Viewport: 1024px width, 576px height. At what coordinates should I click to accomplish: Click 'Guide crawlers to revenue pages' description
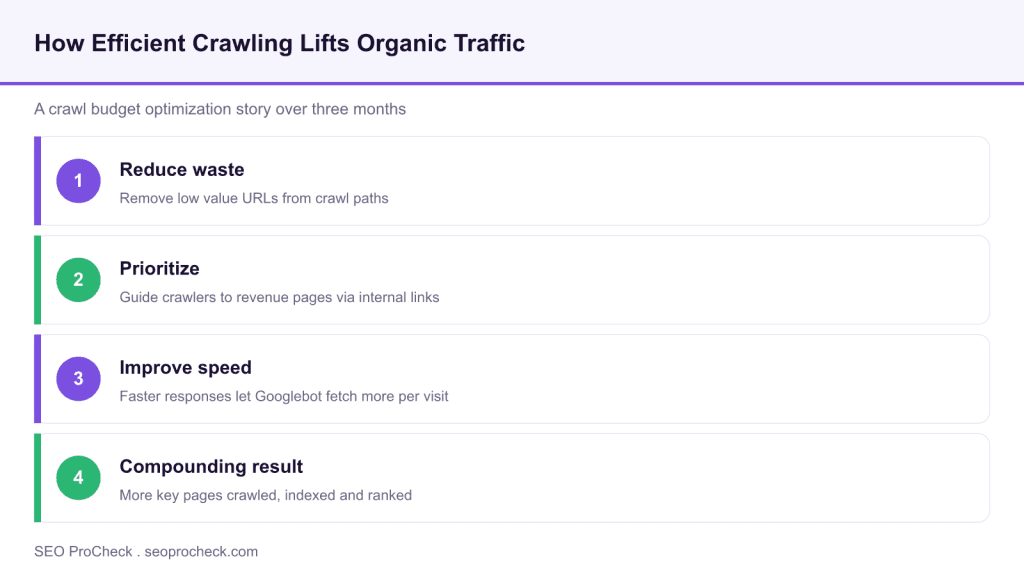[280, 297]
